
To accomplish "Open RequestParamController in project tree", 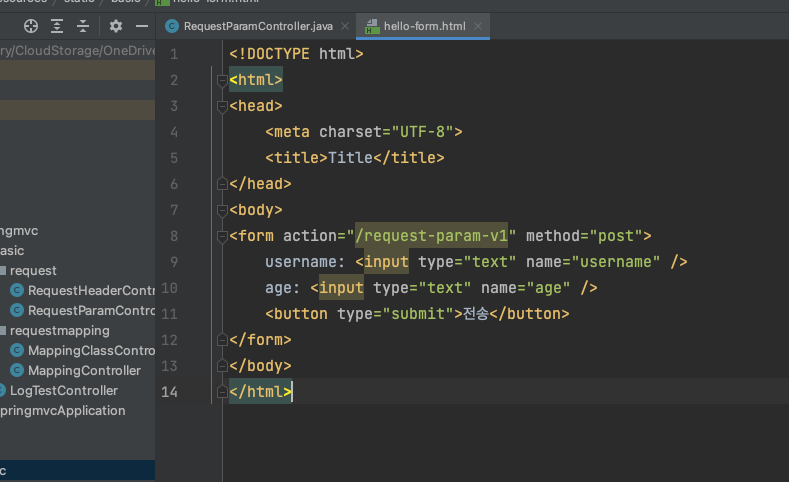I will point(91,310).
